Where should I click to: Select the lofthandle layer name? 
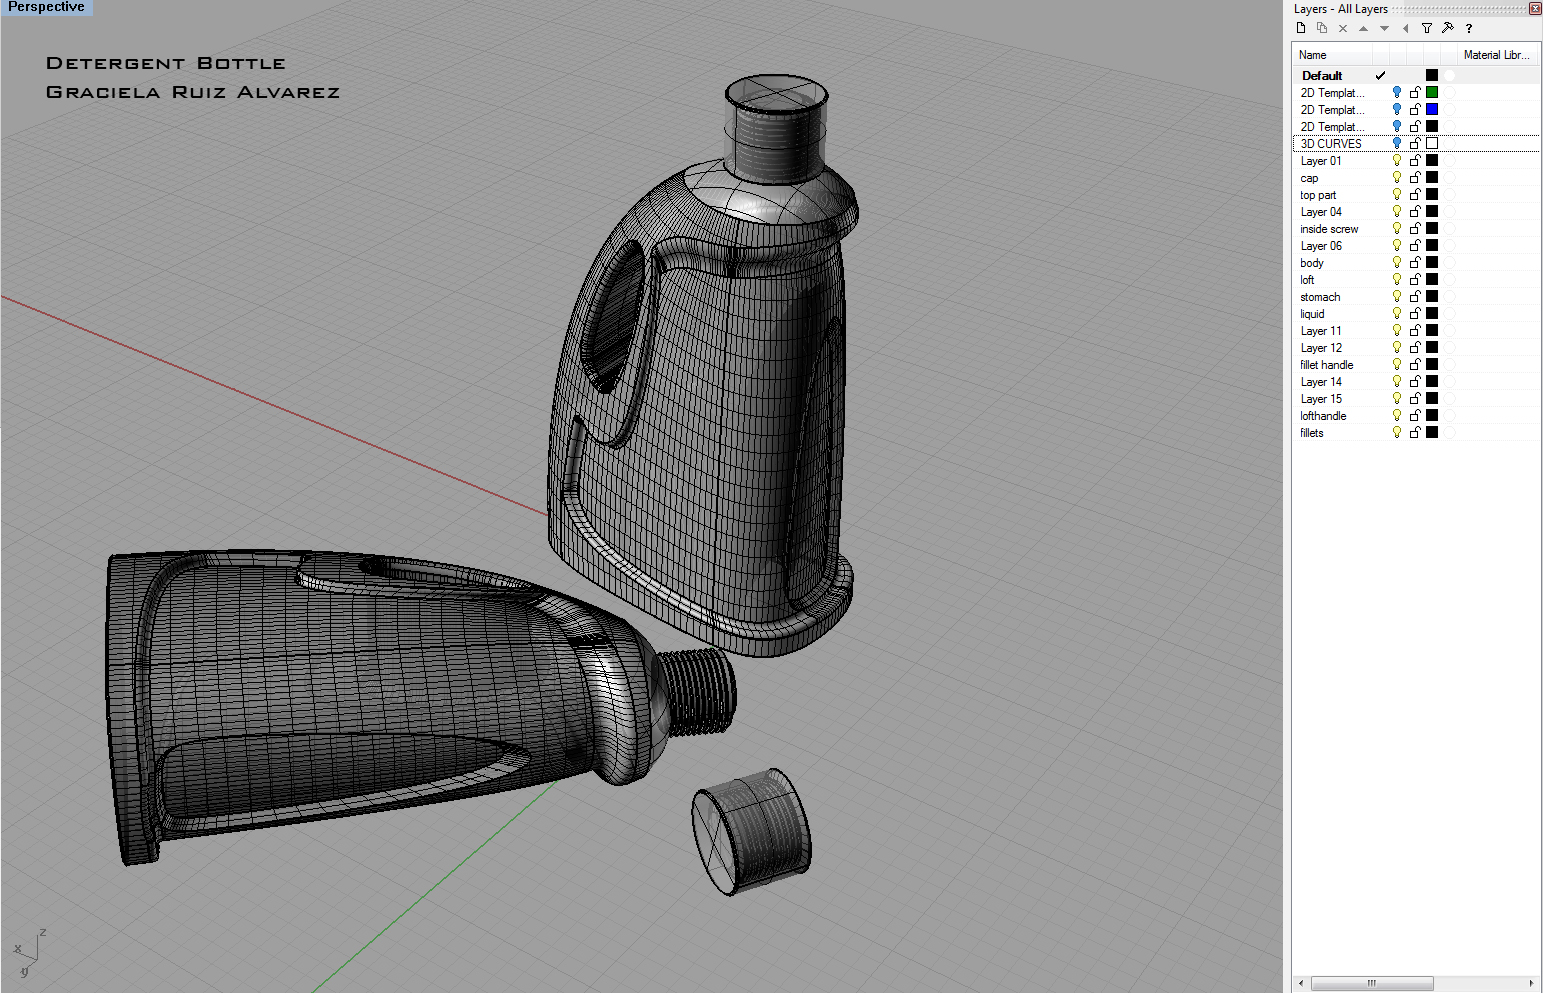pyautogui.click(x=1323, y=415)
